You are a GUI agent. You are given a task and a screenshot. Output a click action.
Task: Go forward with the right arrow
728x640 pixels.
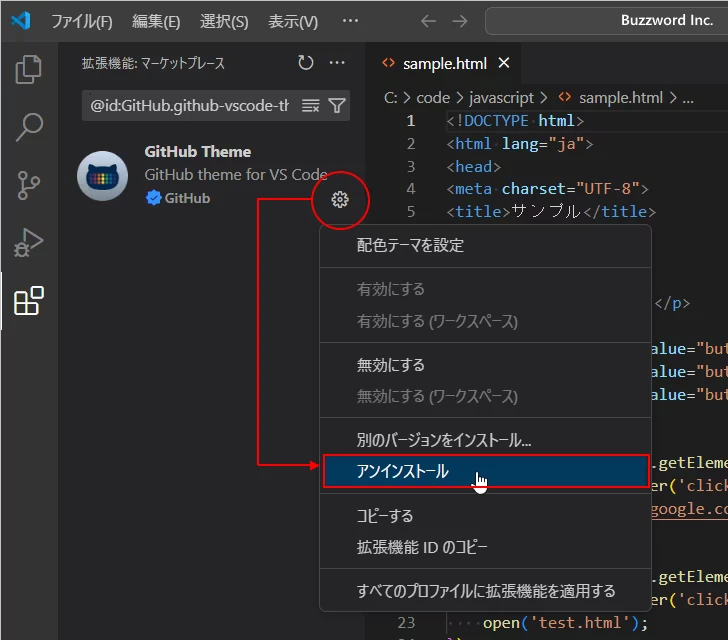460,21
